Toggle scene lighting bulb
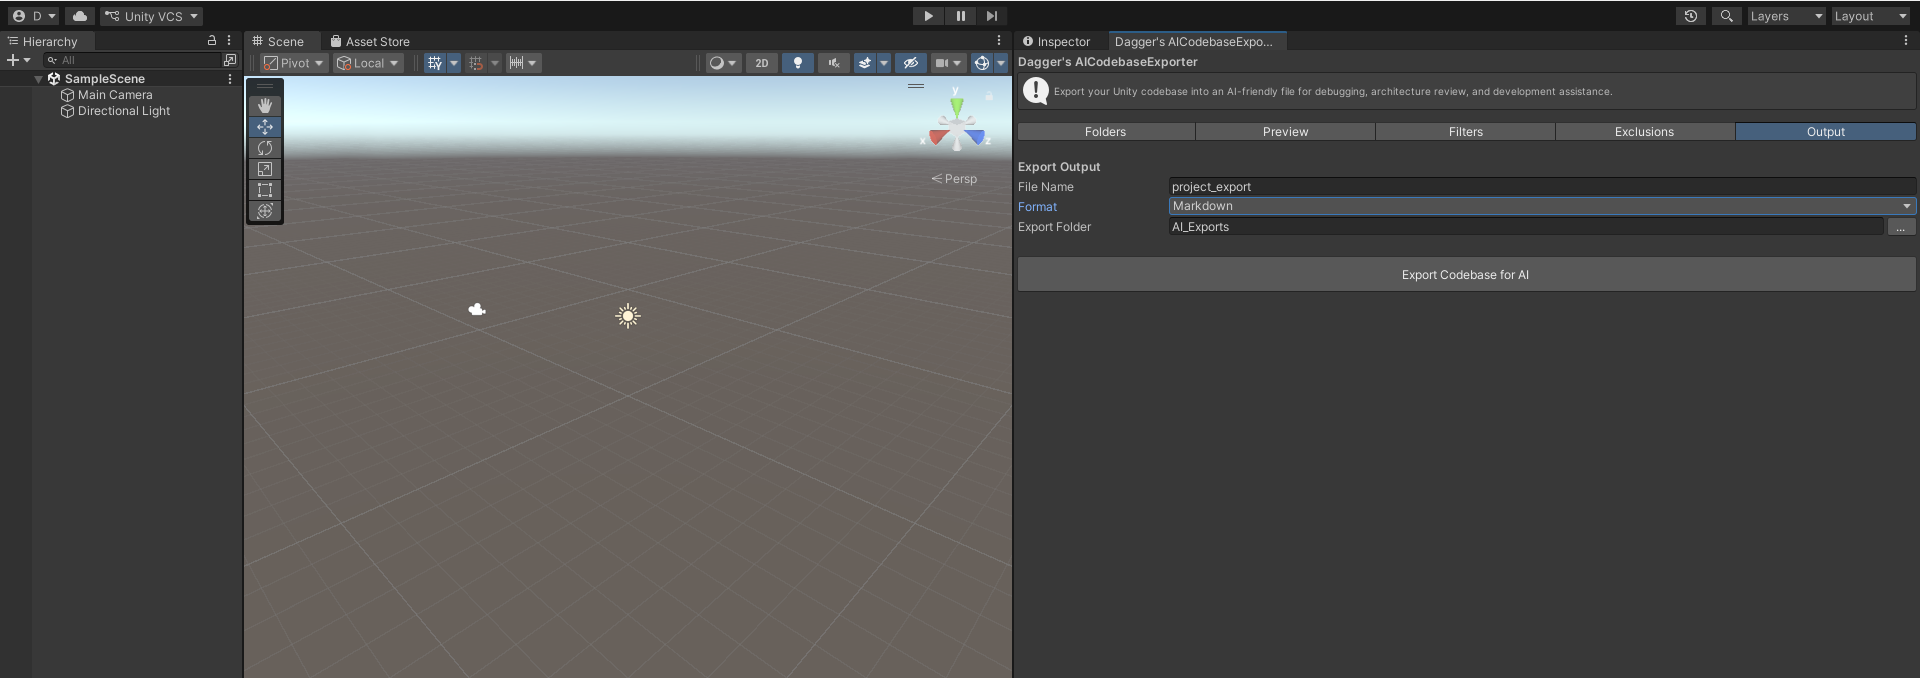This screenshot has width=1920, height=678. pos(797,63)
